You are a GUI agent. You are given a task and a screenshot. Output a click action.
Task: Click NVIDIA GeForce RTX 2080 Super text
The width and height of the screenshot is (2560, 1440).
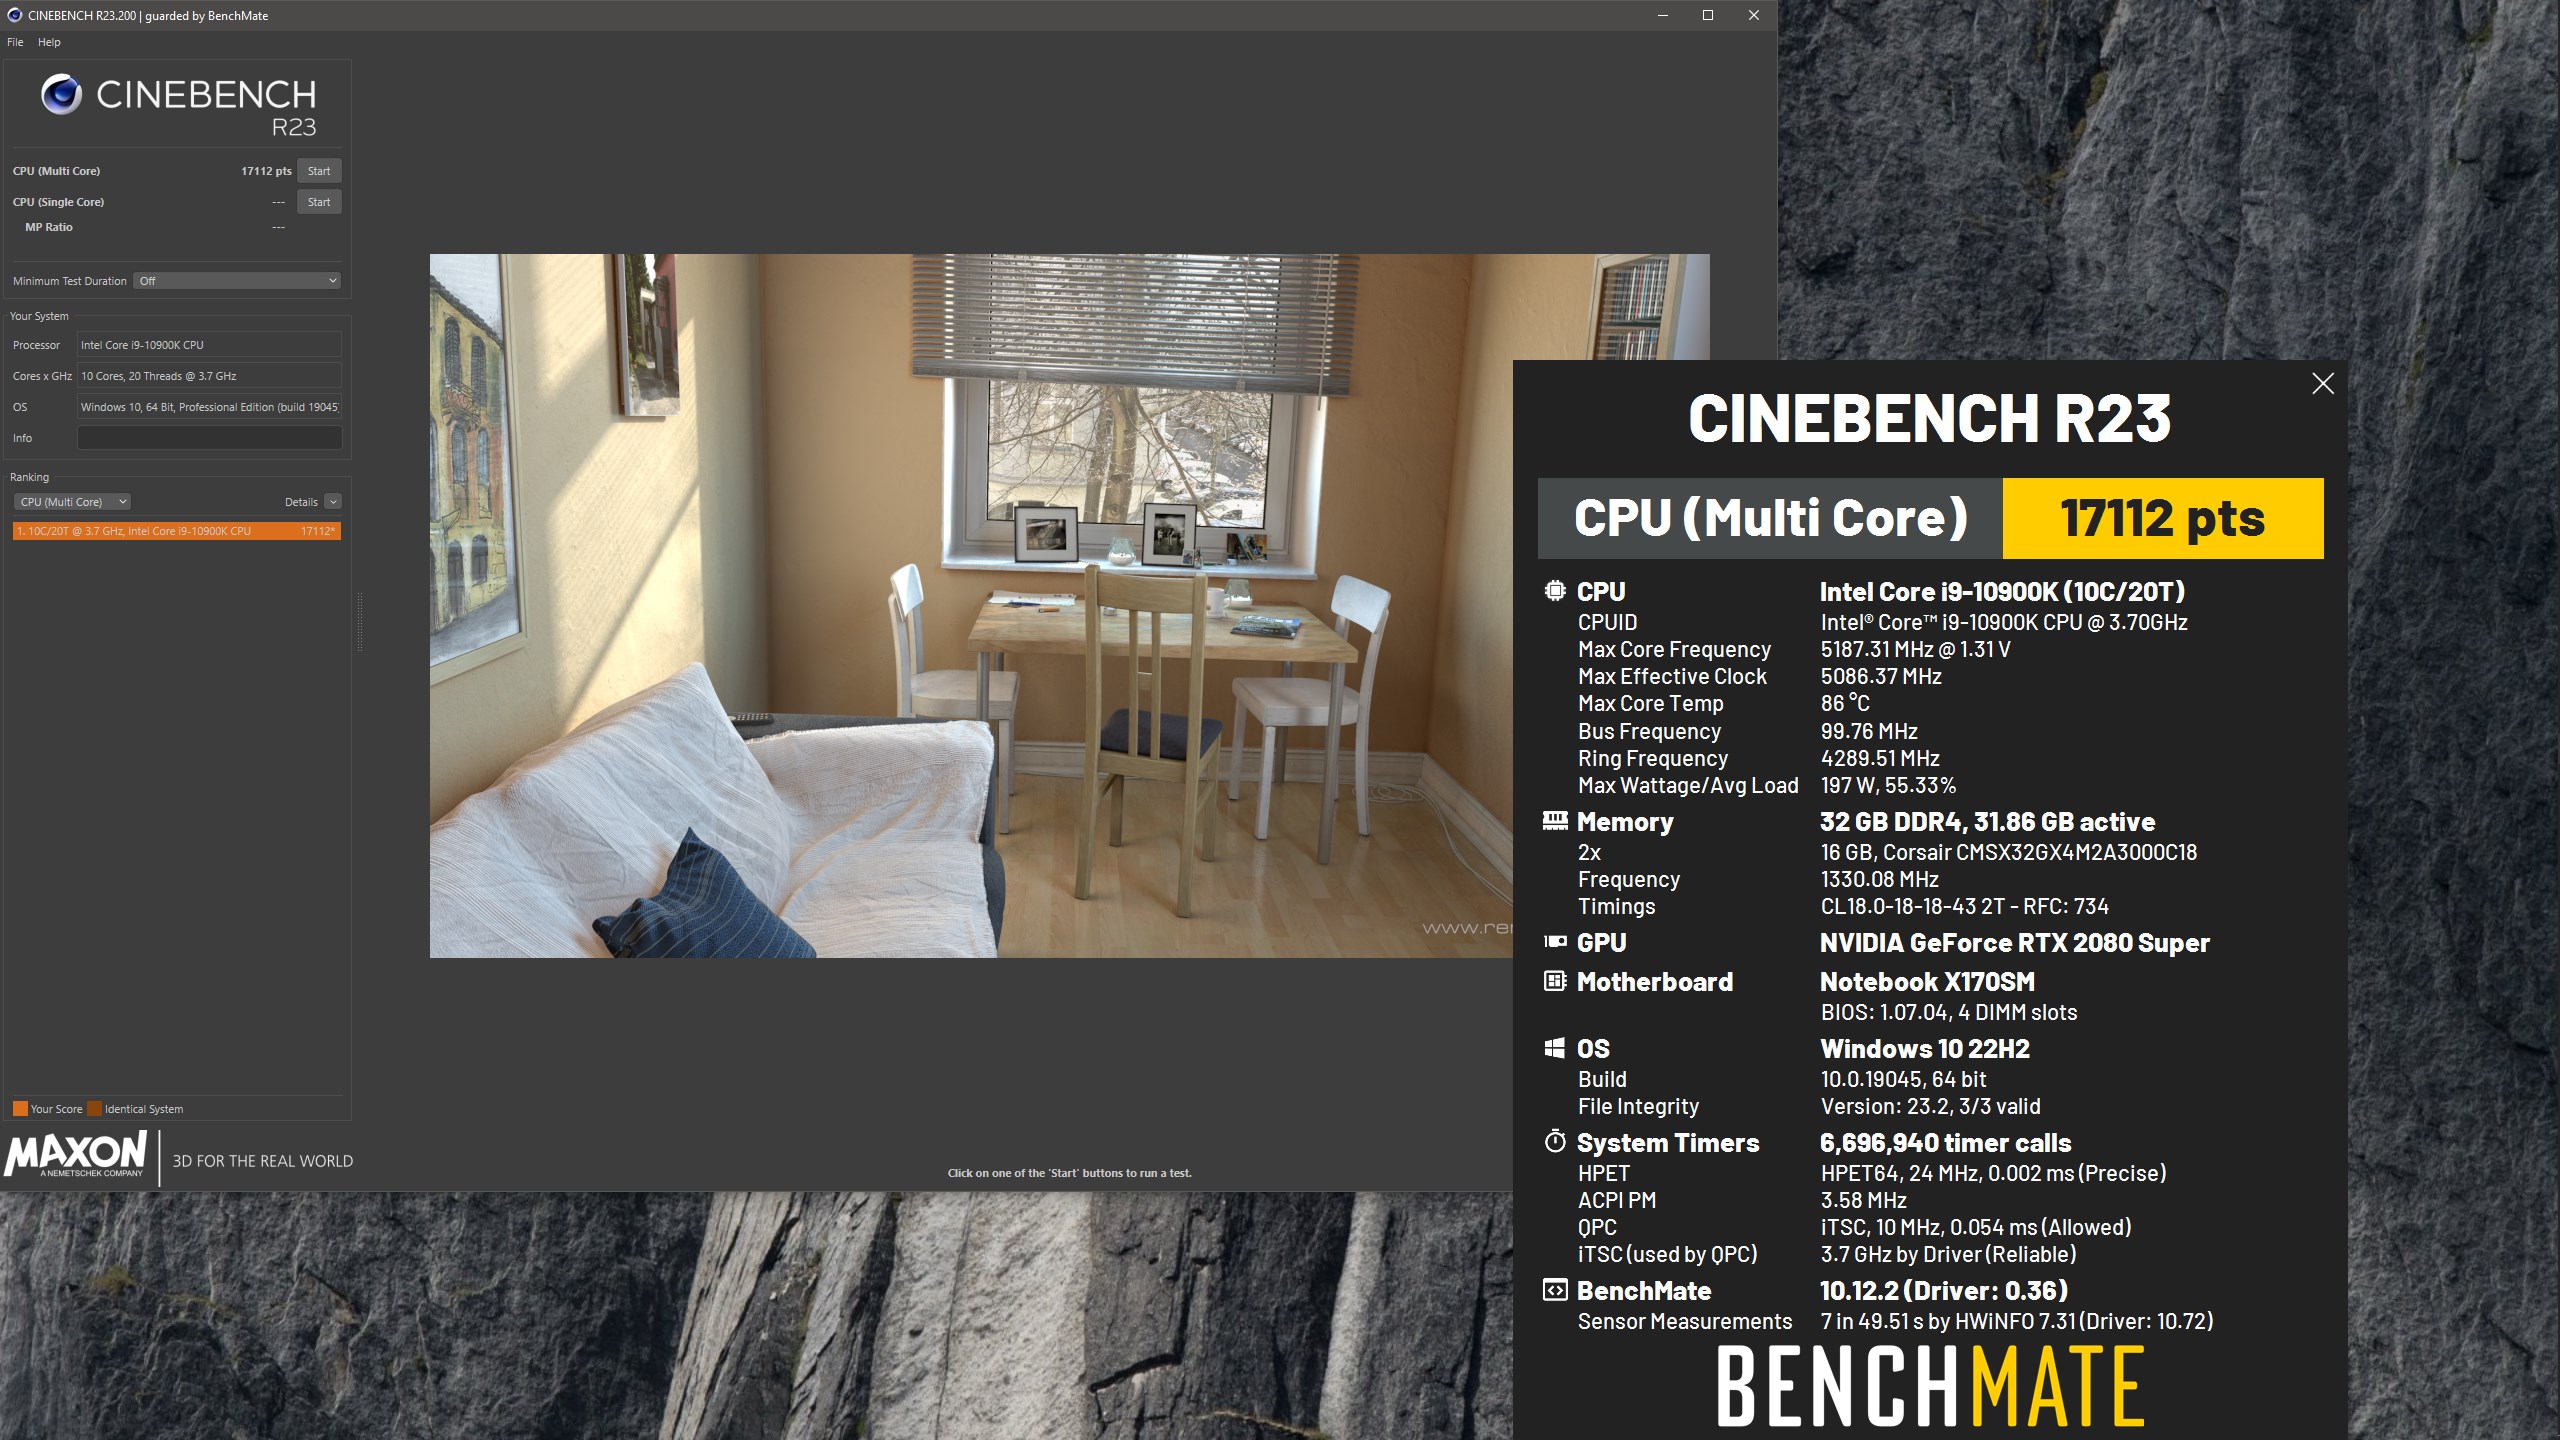click(x=2014, y=942)
